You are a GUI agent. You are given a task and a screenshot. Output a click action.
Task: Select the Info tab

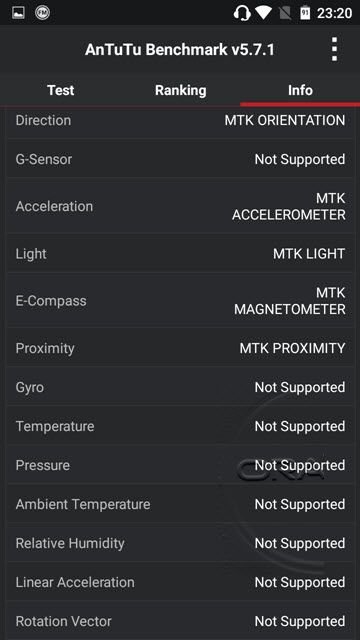[300, 90]
